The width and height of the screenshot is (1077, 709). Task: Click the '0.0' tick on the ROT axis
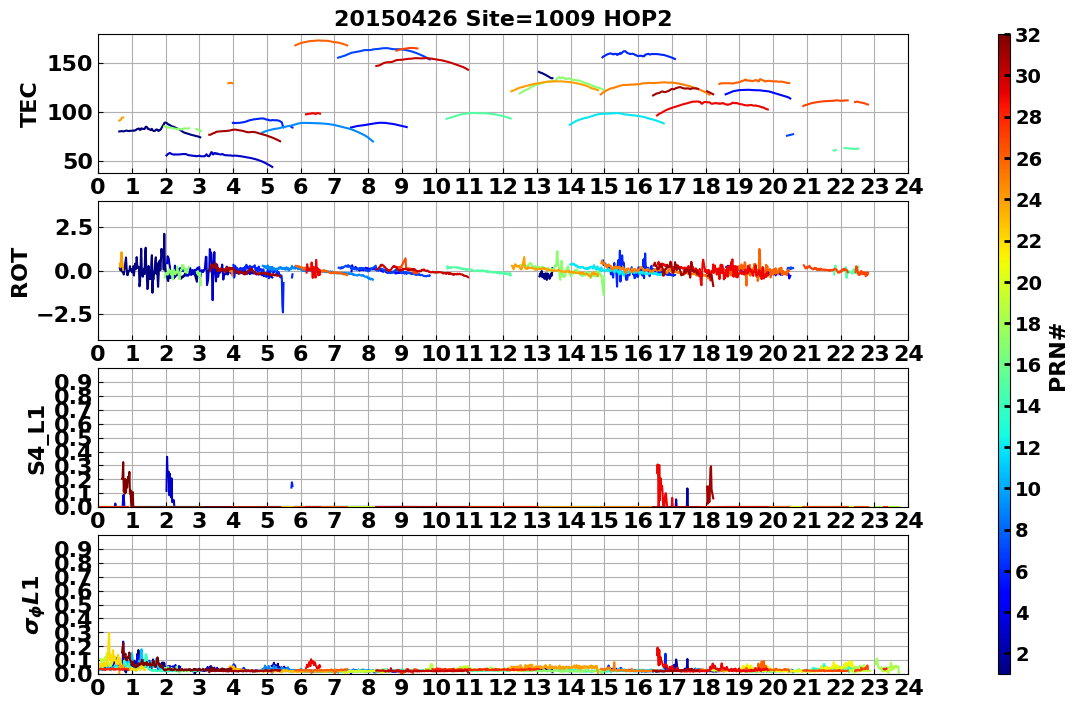75,271
